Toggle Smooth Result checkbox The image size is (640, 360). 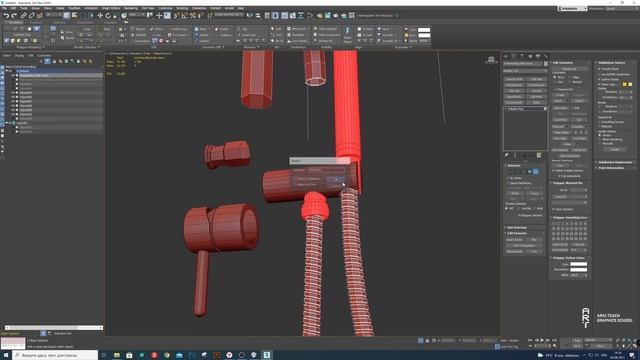(x=600, y=69)
